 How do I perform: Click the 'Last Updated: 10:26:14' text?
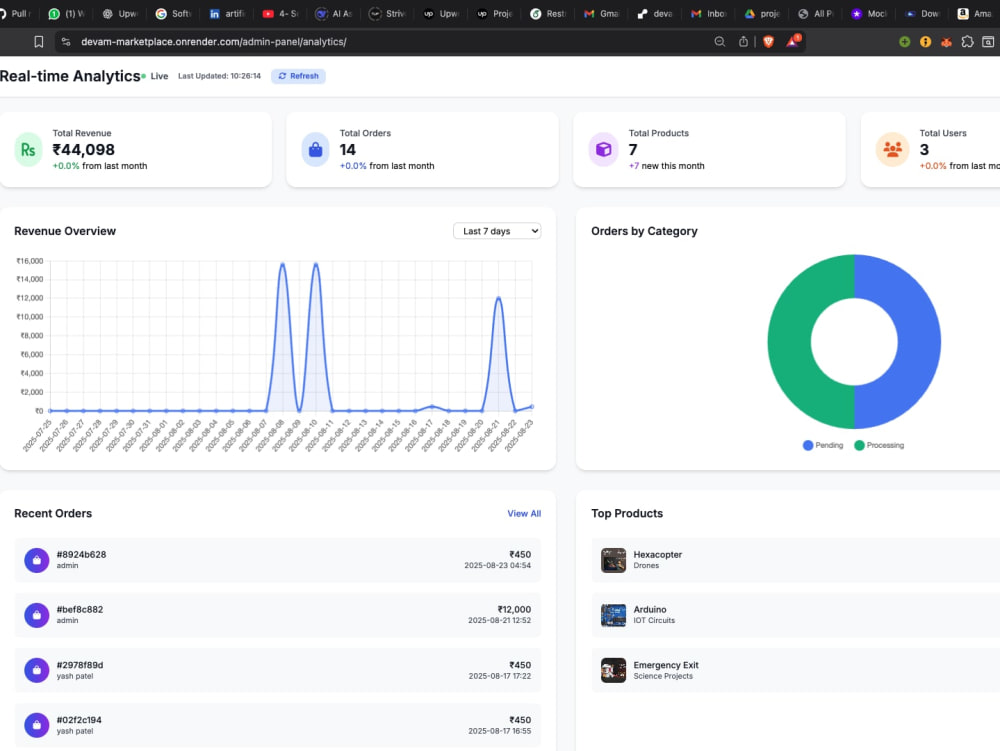(x=219, y=76)
